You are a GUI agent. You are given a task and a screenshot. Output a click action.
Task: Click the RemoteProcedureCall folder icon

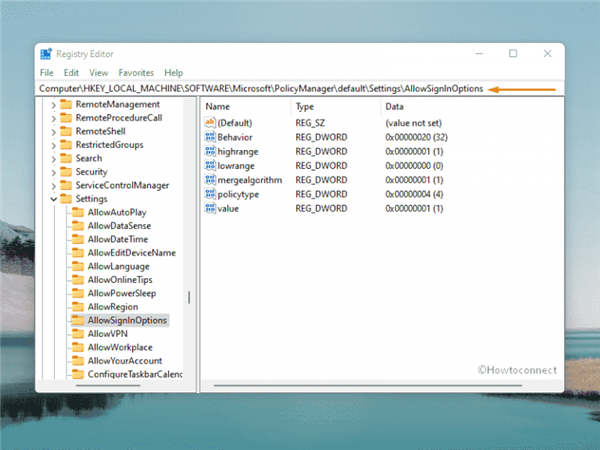point(66,117)
